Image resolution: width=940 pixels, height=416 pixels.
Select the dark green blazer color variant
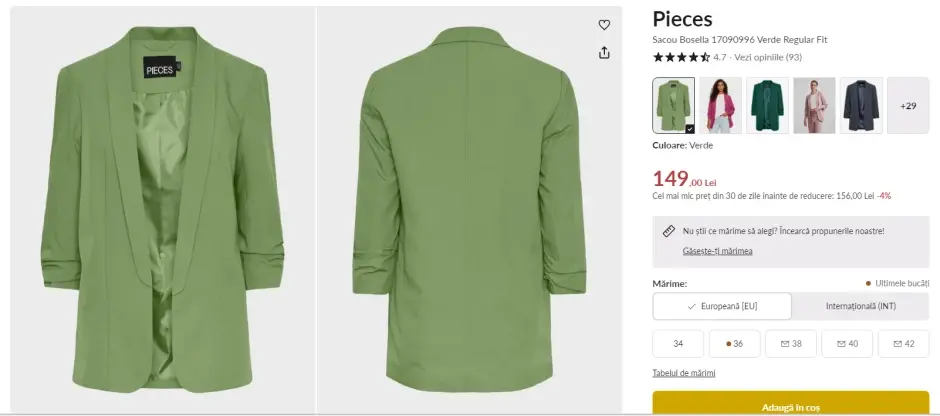coord(767,105)
